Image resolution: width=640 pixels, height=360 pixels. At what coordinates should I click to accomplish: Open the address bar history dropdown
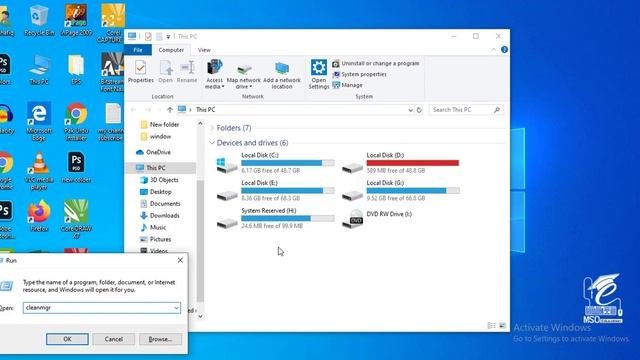tap(410, 110)
